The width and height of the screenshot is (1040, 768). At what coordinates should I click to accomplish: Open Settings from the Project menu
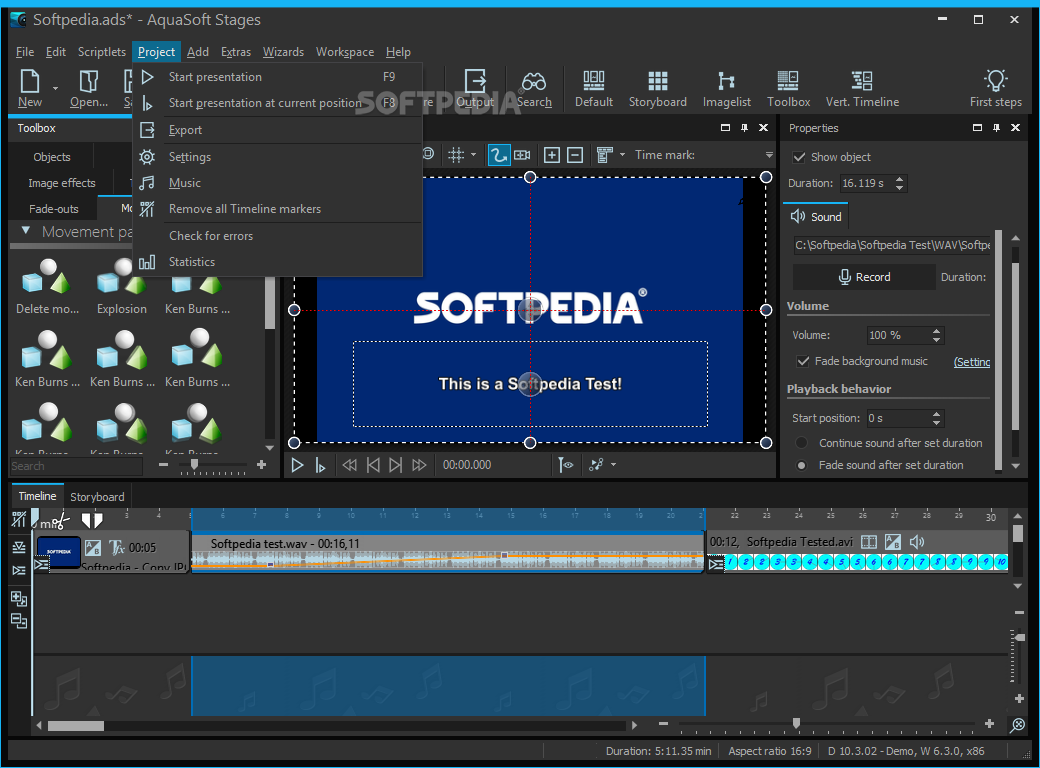coord(278,157)
